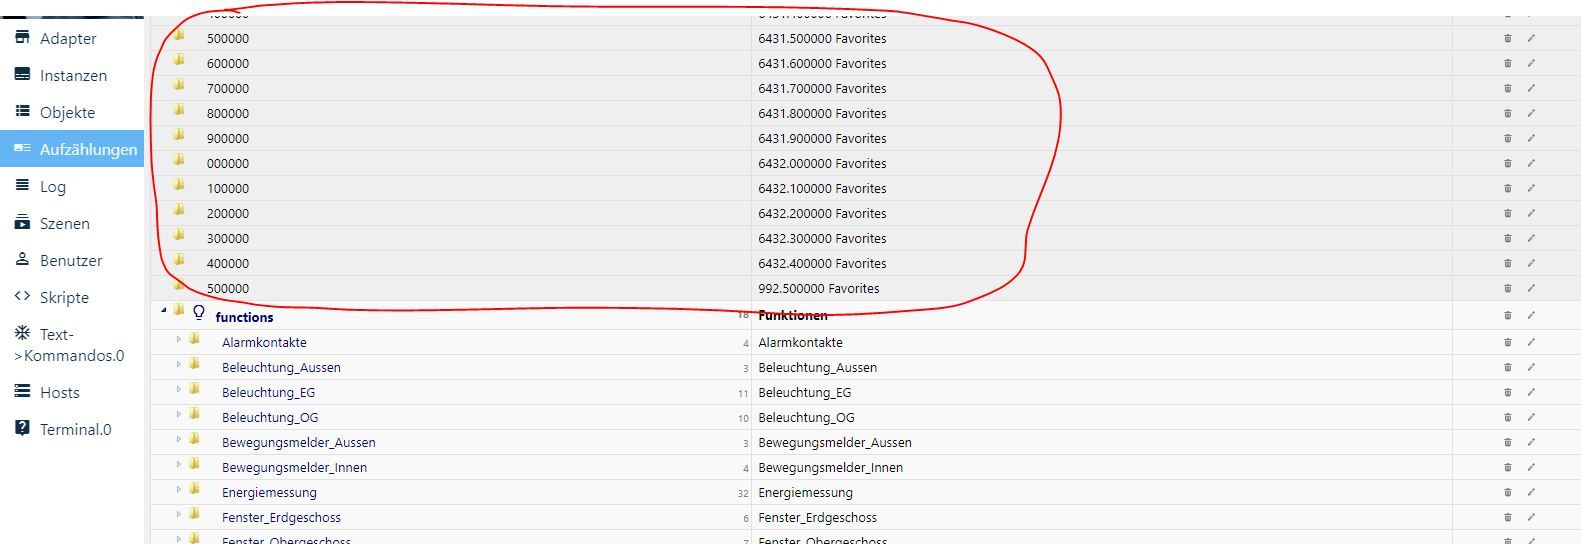Delete the Energiemessung enumeration via trash icon
This screenshot has width=1581, height=544.
point(1507,492)
